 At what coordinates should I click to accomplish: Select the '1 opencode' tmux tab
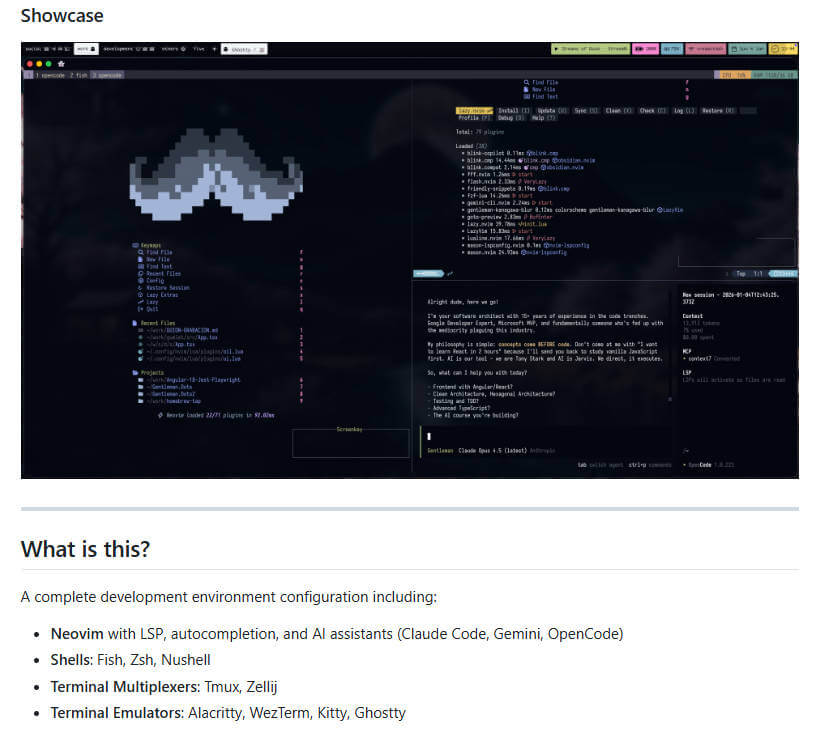click(49, 76)
